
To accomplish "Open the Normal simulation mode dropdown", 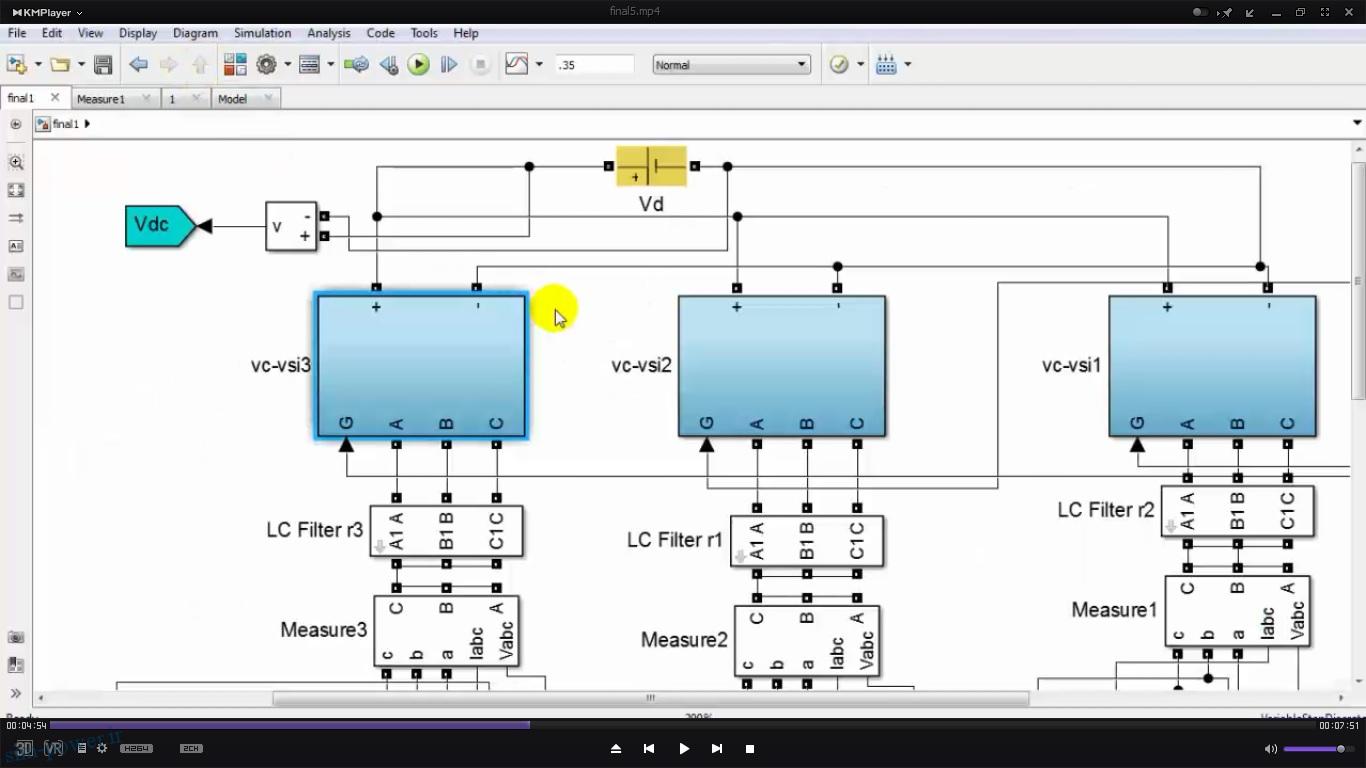I will click(731, 64).
